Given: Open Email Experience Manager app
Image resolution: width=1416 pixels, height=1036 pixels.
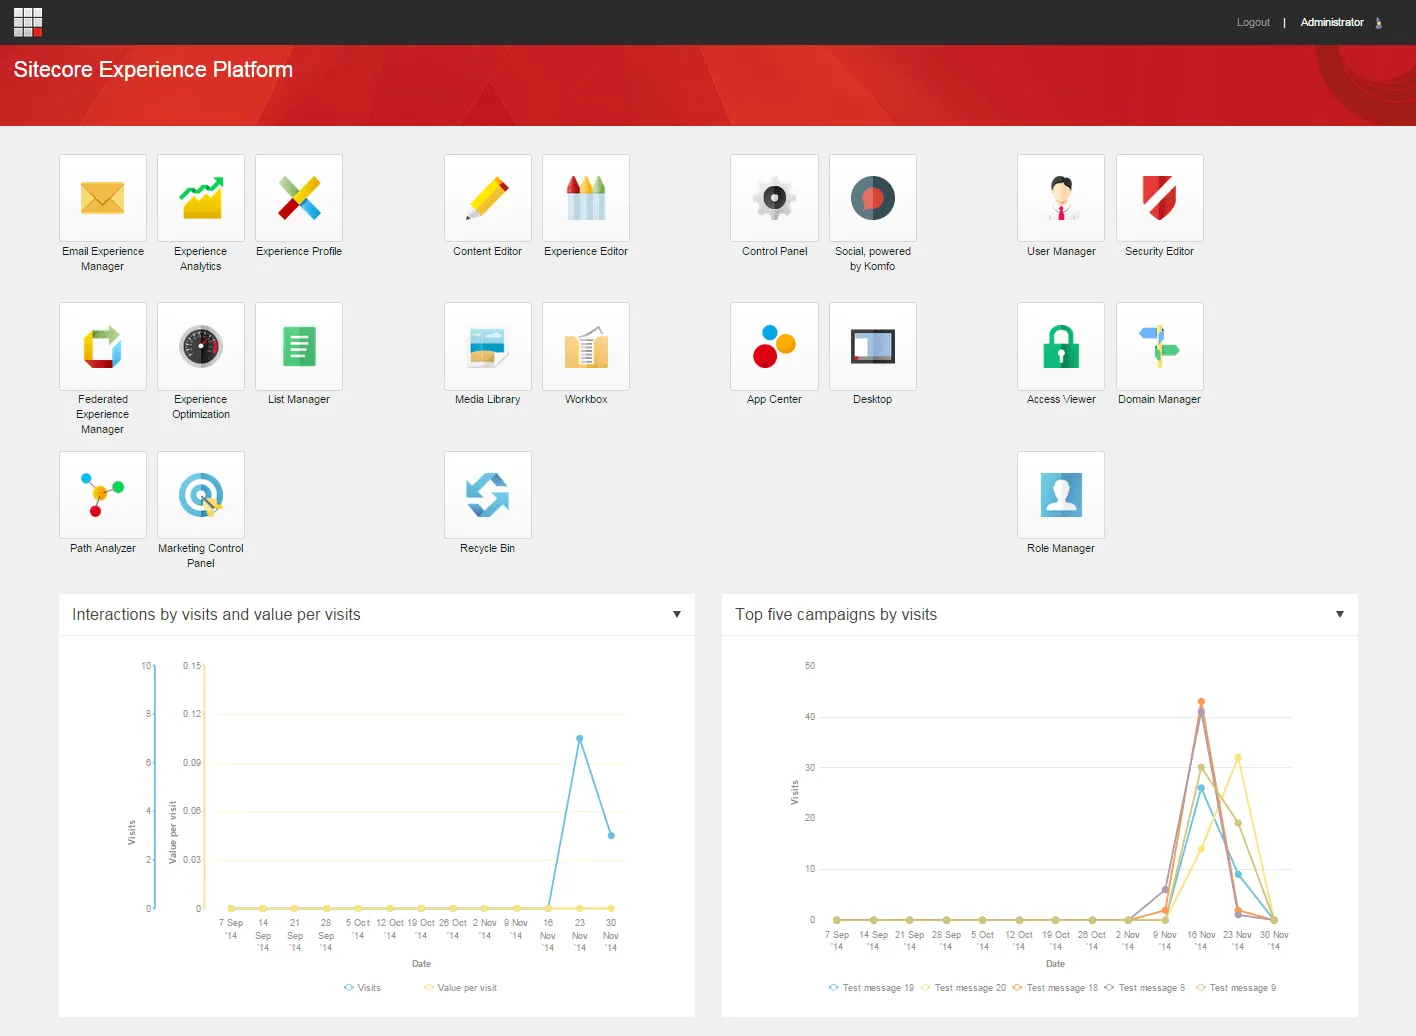Looking at the screenshot, I should click(x=103, y=198).
